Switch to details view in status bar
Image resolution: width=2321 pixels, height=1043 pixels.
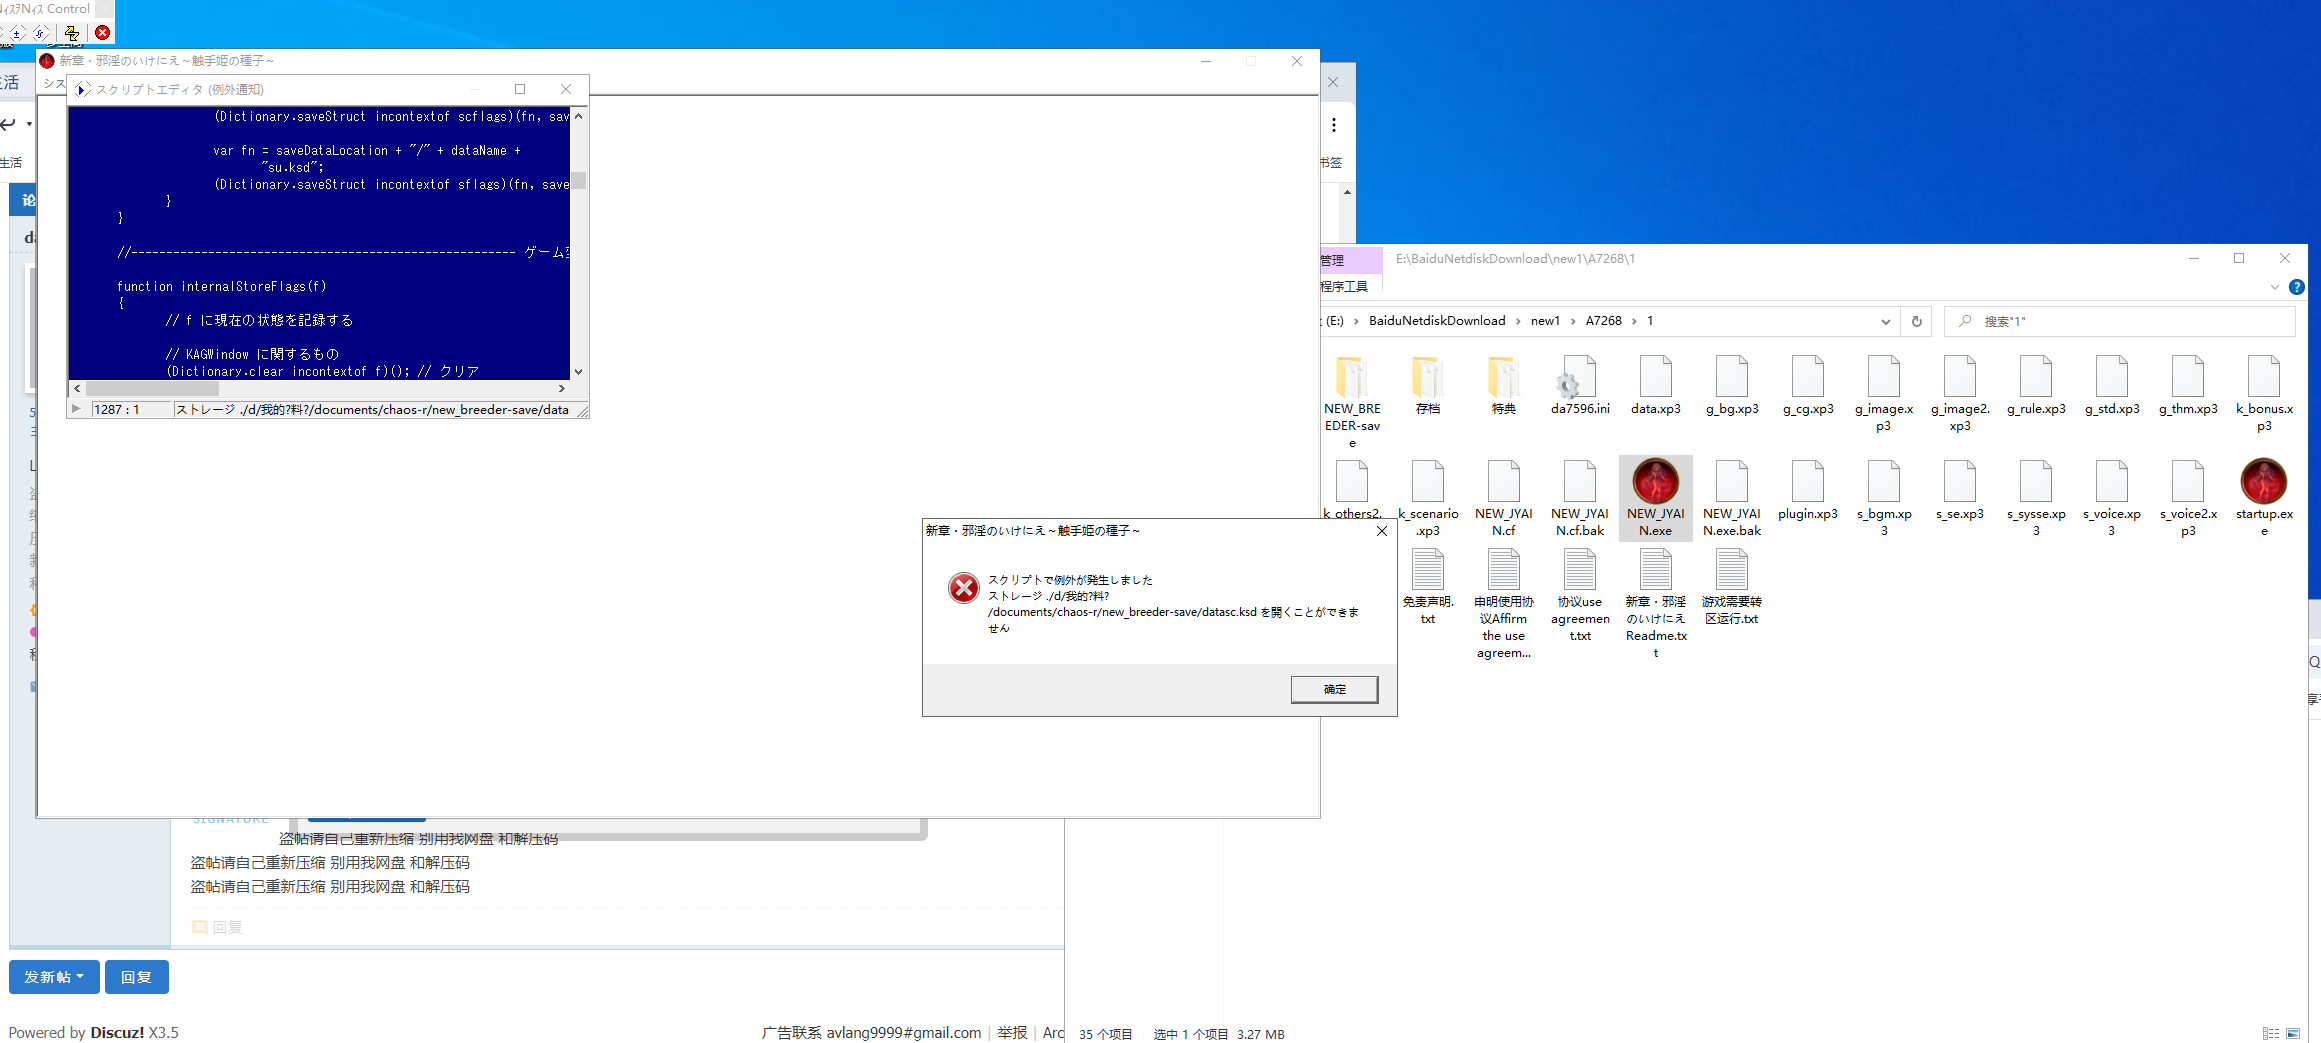[x=2270, y=1033]
